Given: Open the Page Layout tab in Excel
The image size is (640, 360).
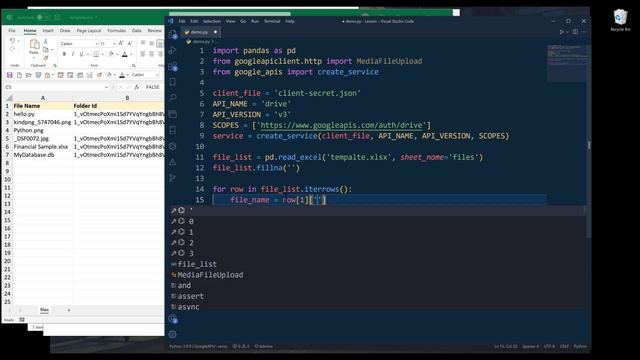Looking at the screenshot, I should click(89, 31).
